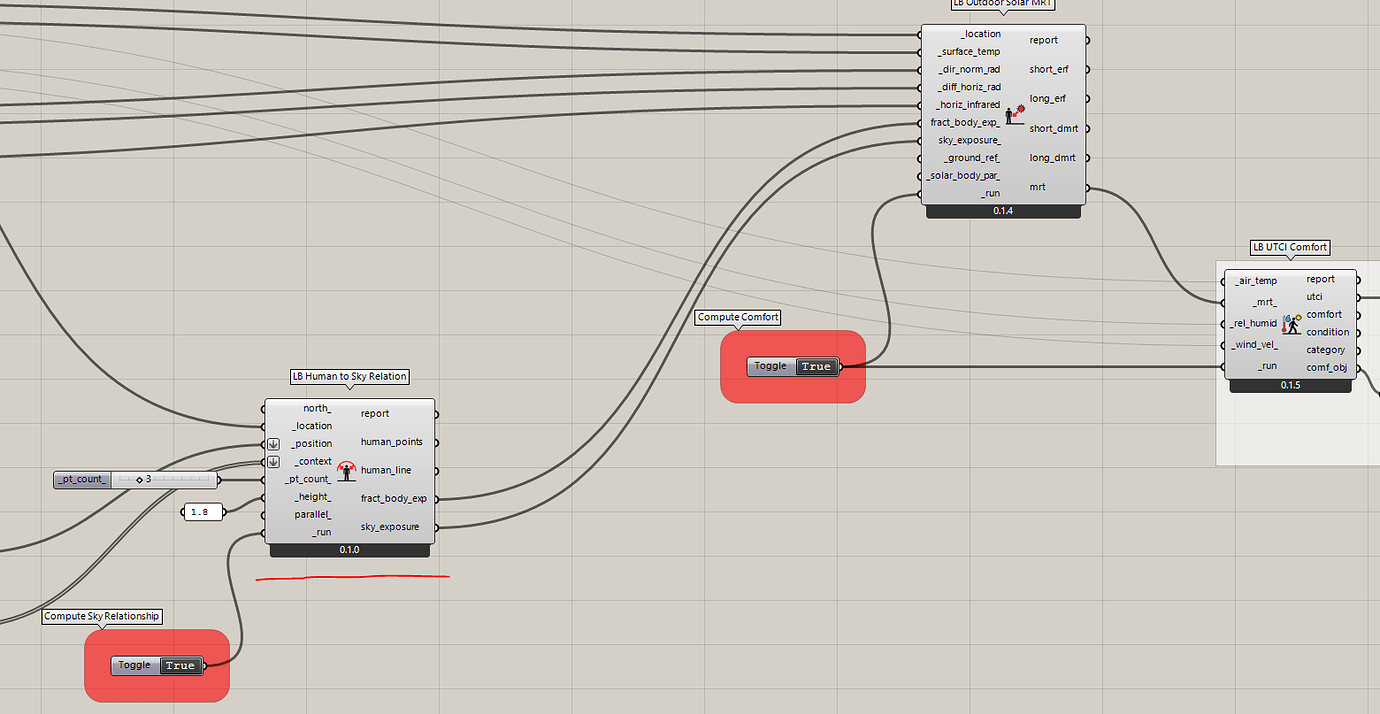The width and height of the screenshot is (1380, 714).
Task: Click the flatten arrow icon on _context input
Action: 273,462
